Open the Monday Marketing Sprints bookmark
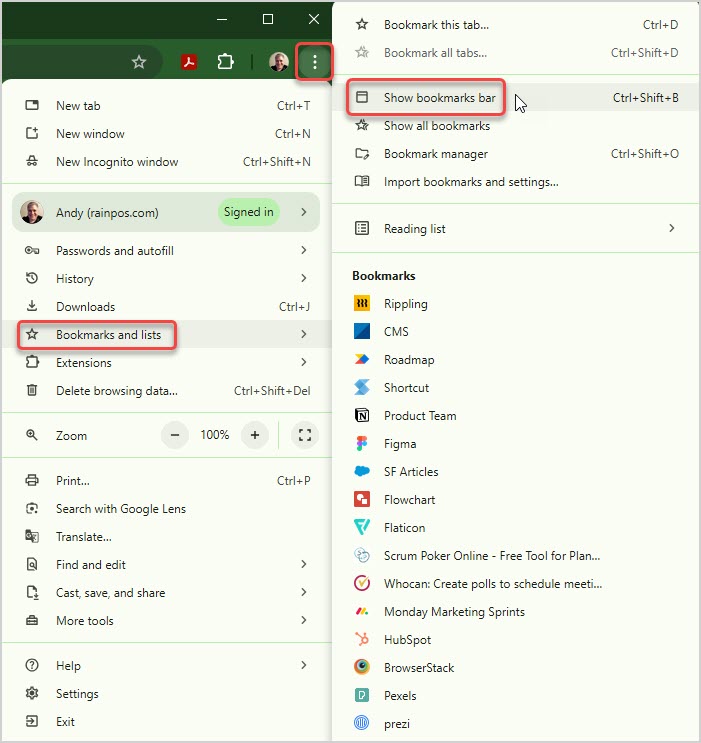The image size is (701, 743). pyautogui.click(x=516, y=611)
